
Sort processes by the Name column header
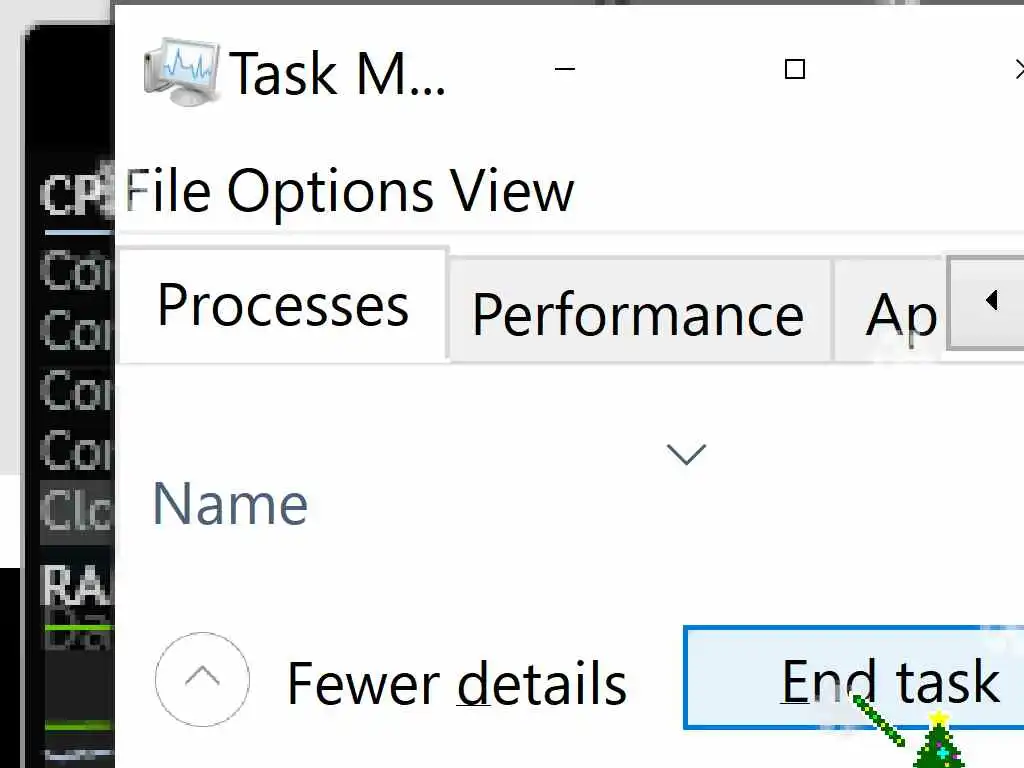pyautogui.click(x=230, y=503)
